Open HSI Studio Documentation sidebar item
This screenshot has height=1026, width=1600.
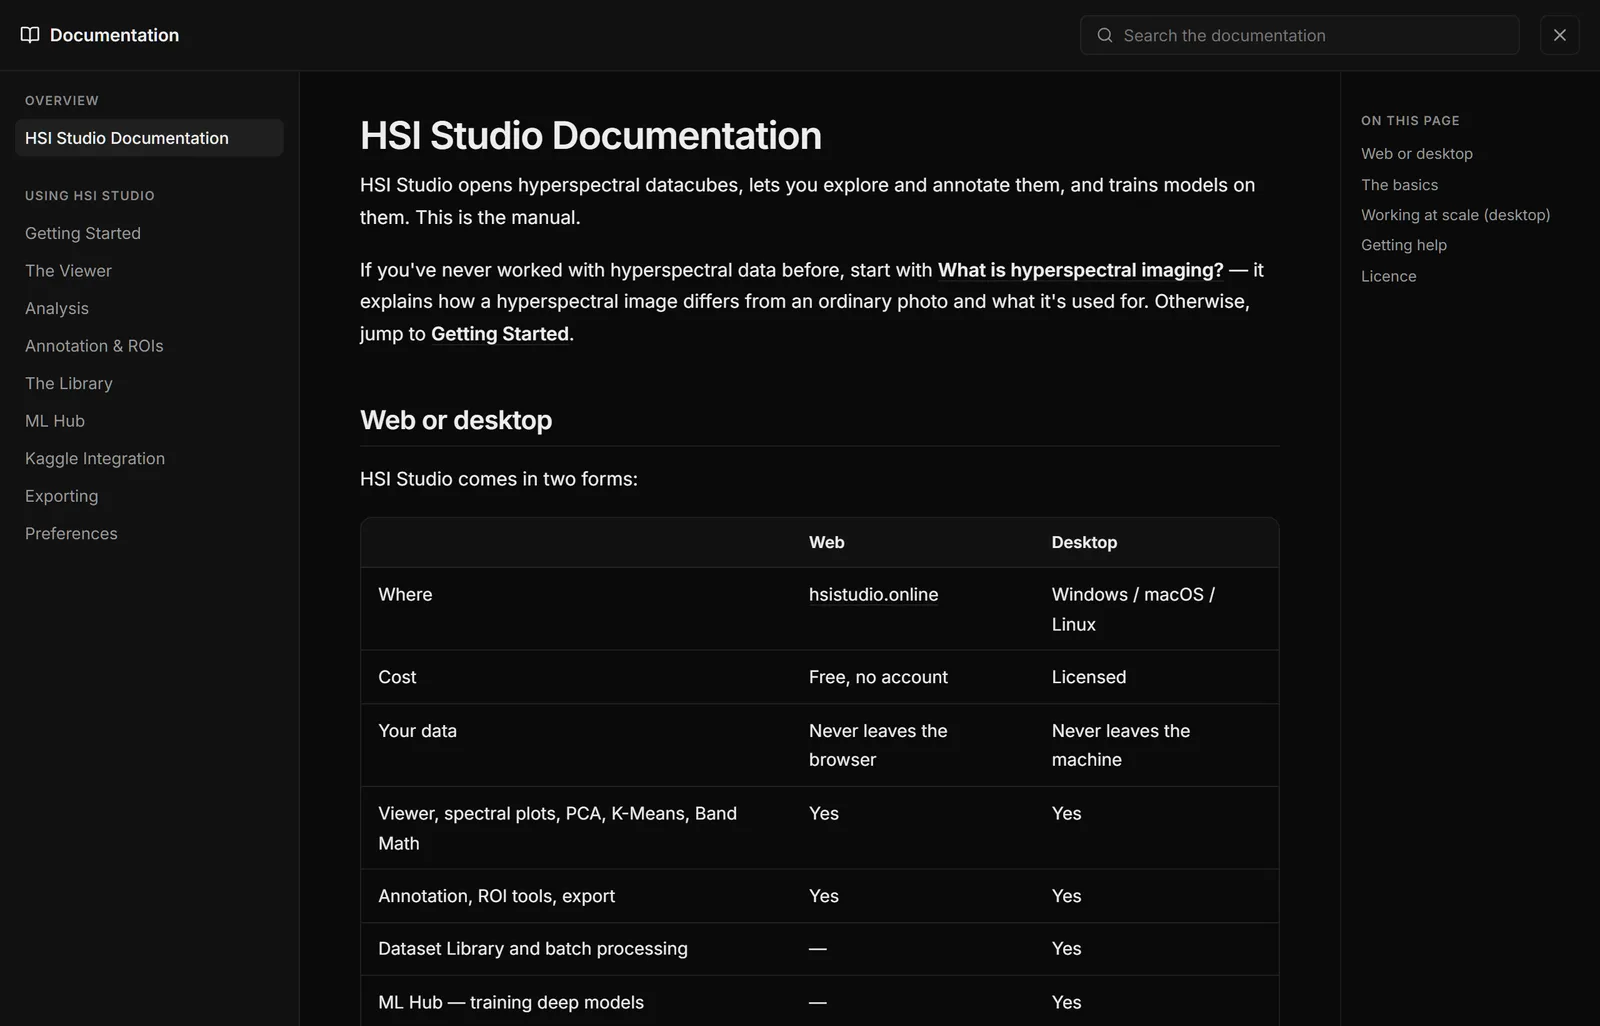pos(149,138)
